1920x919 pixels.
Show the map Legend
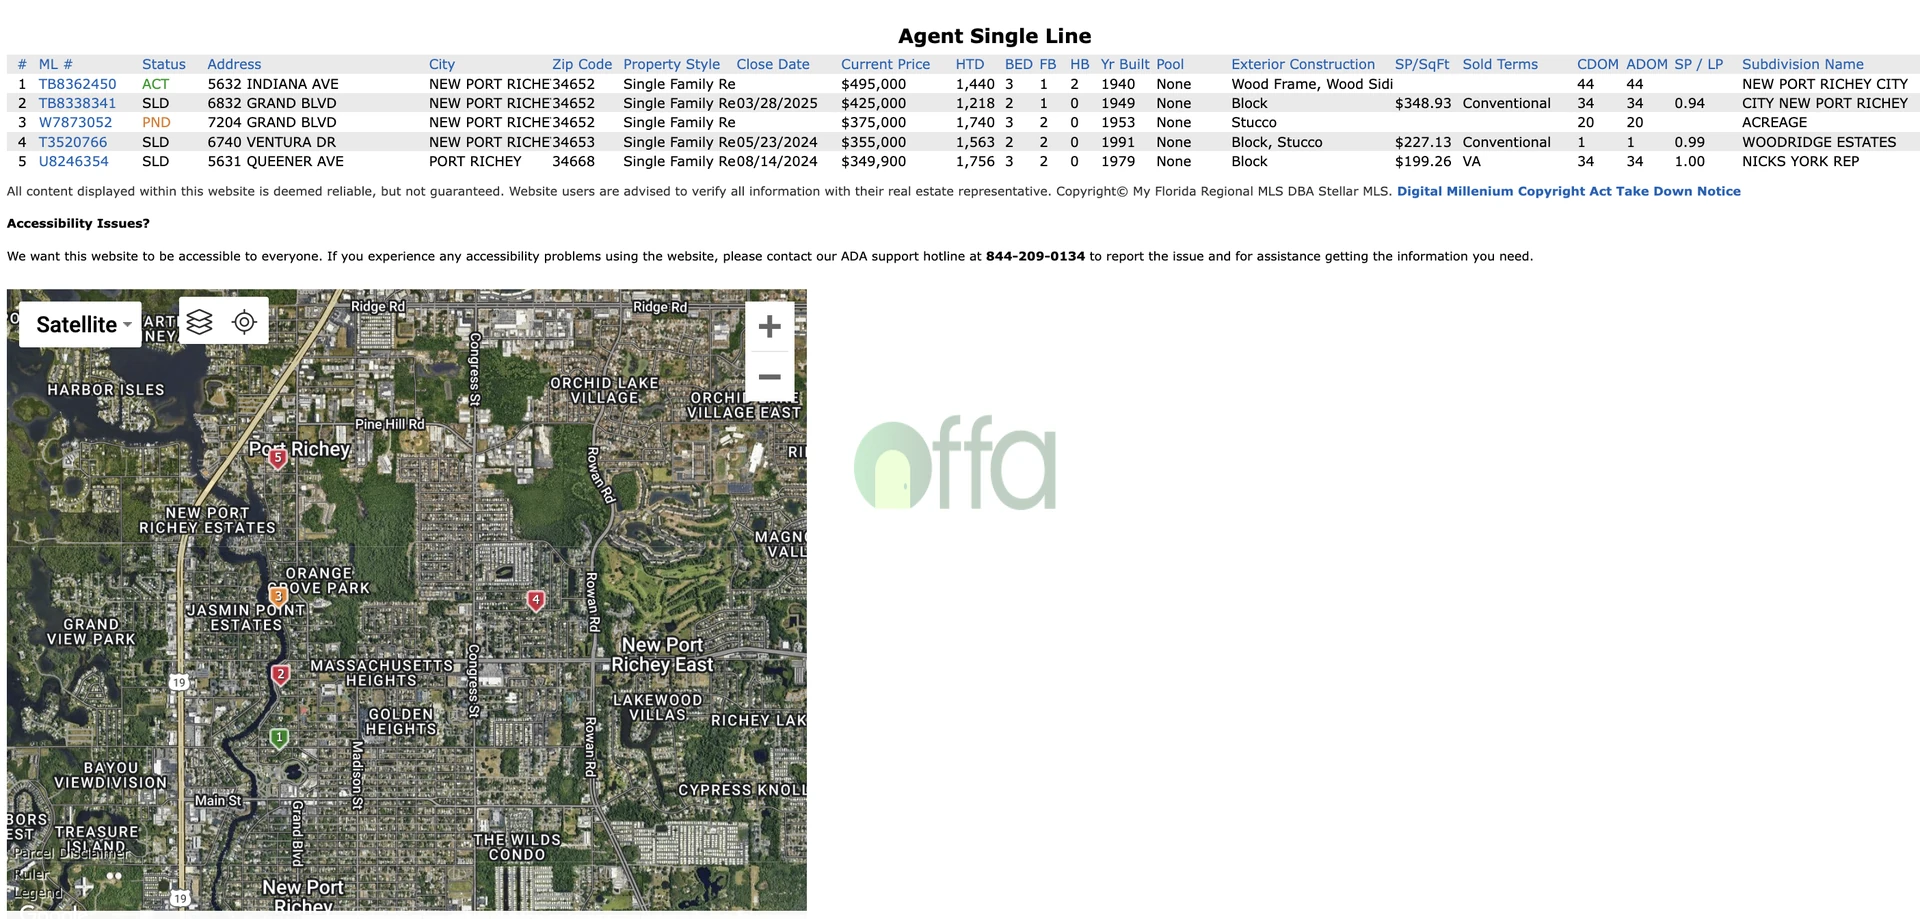tap(38, 893)
